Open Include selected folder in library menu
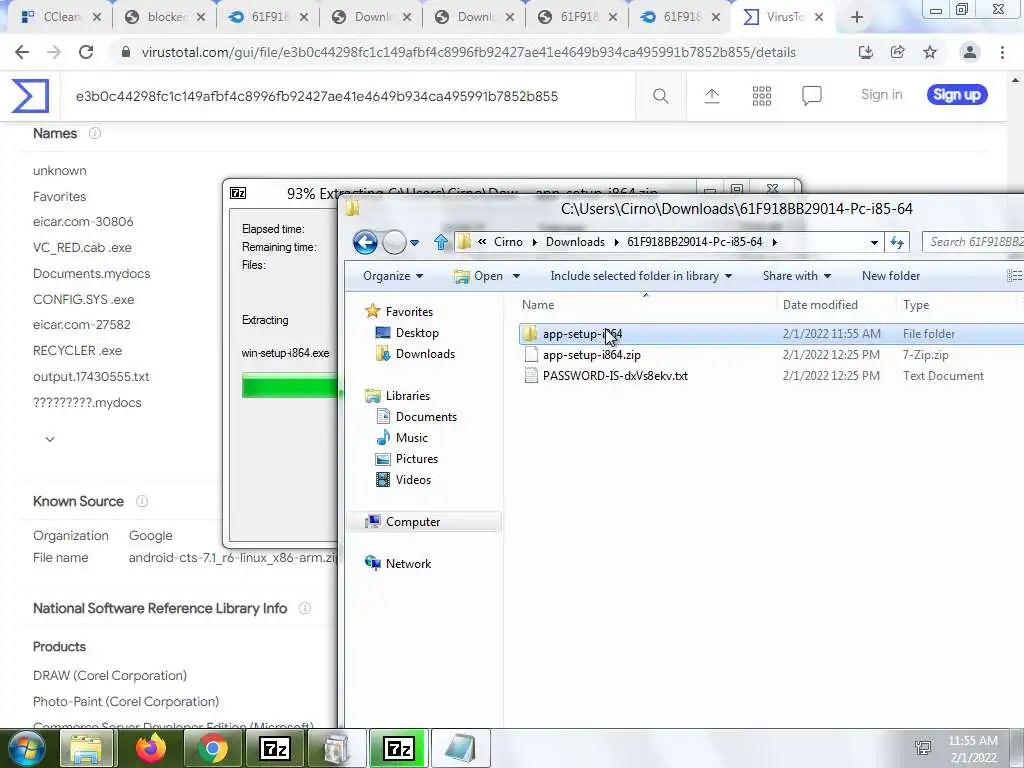This screenshot has width=1024, height=768. tap(641, 276)
